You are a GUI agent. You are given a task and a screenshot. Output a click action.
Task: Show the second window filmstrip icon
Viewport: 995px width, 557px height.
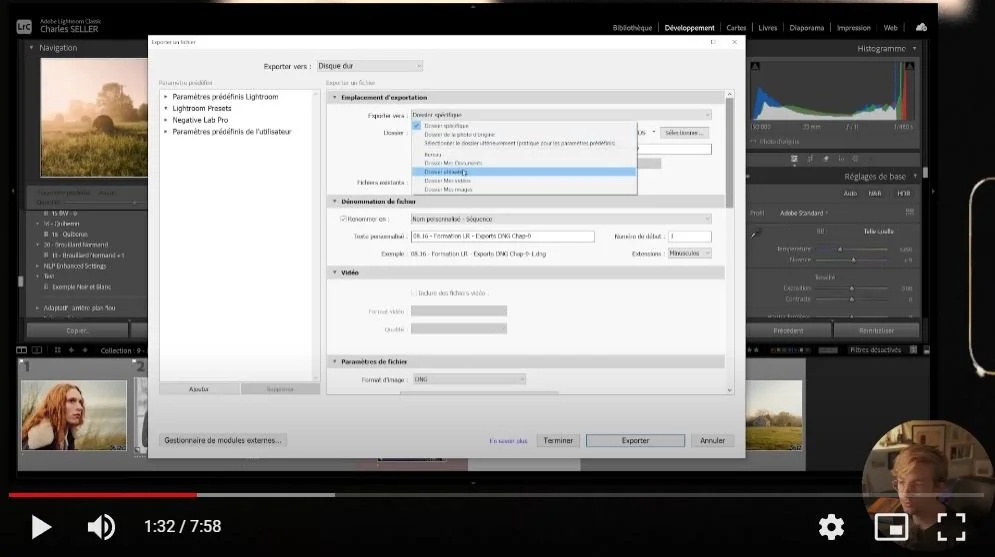(x=37, y=350)
